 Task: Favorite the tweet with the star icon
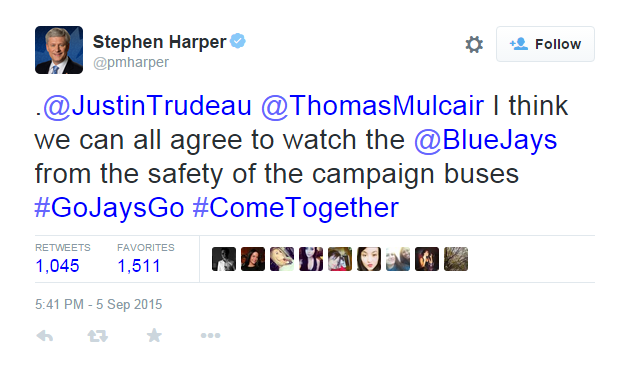pos(154,335)
